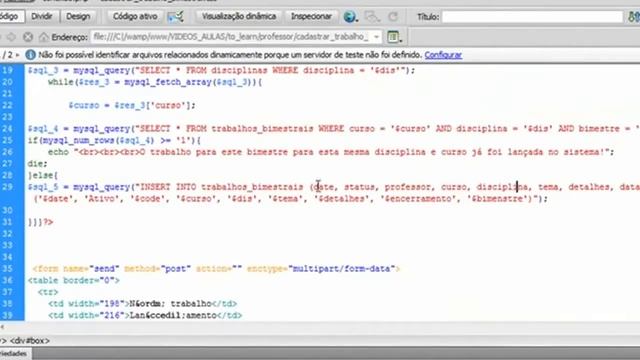Go to home page icon
Viewport: 640px width, 360px height.
click(43, 37)
